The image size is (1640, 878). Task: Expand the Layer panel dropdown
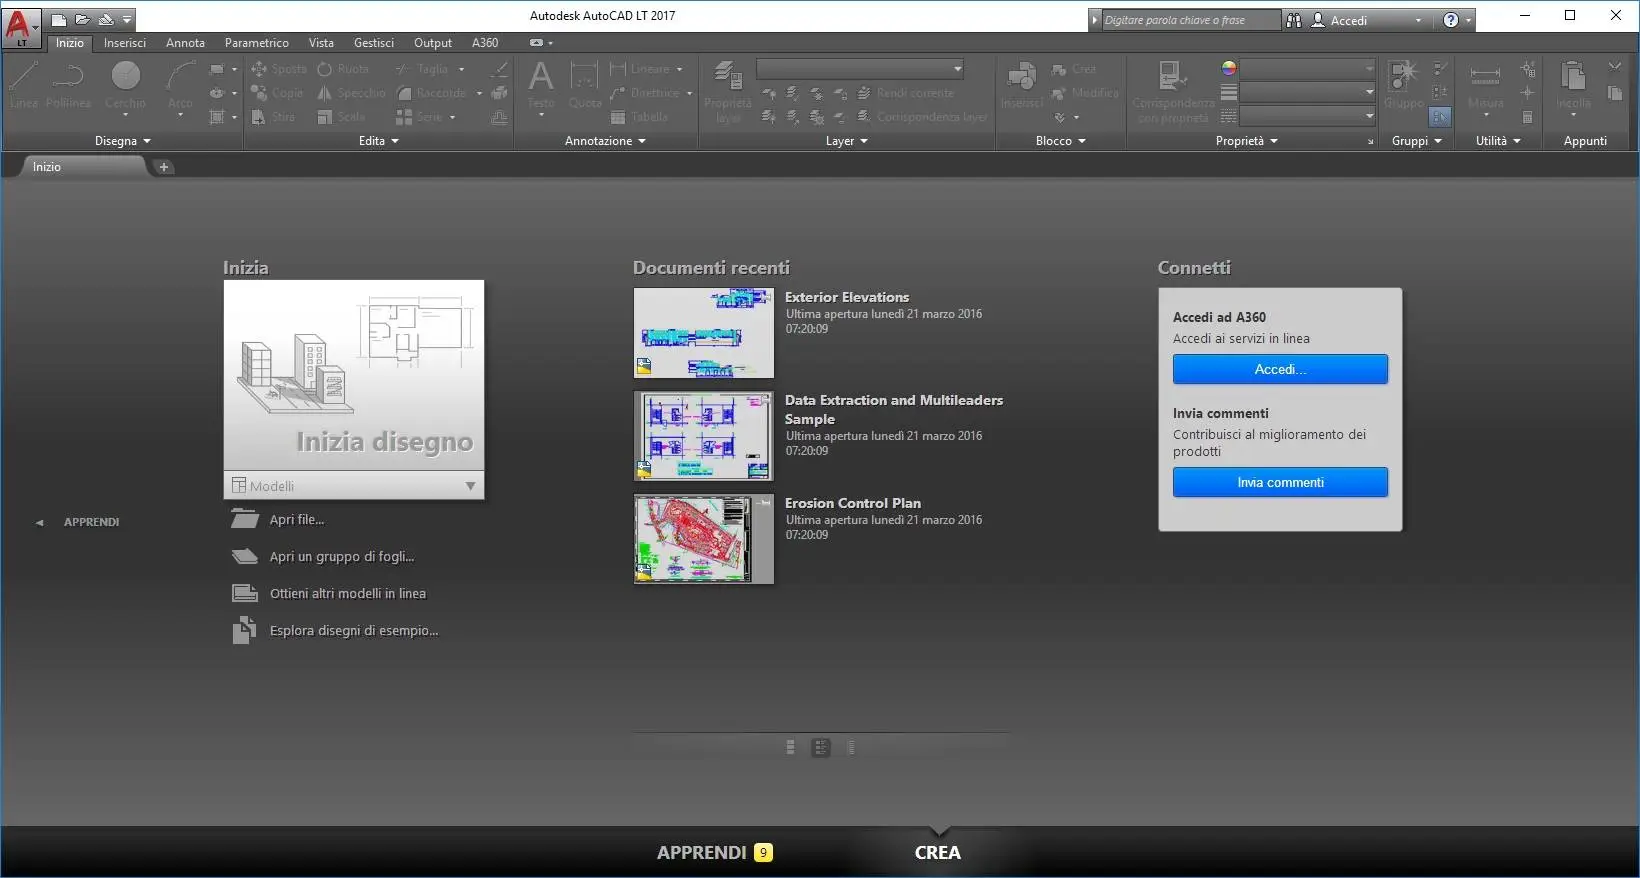846,141
